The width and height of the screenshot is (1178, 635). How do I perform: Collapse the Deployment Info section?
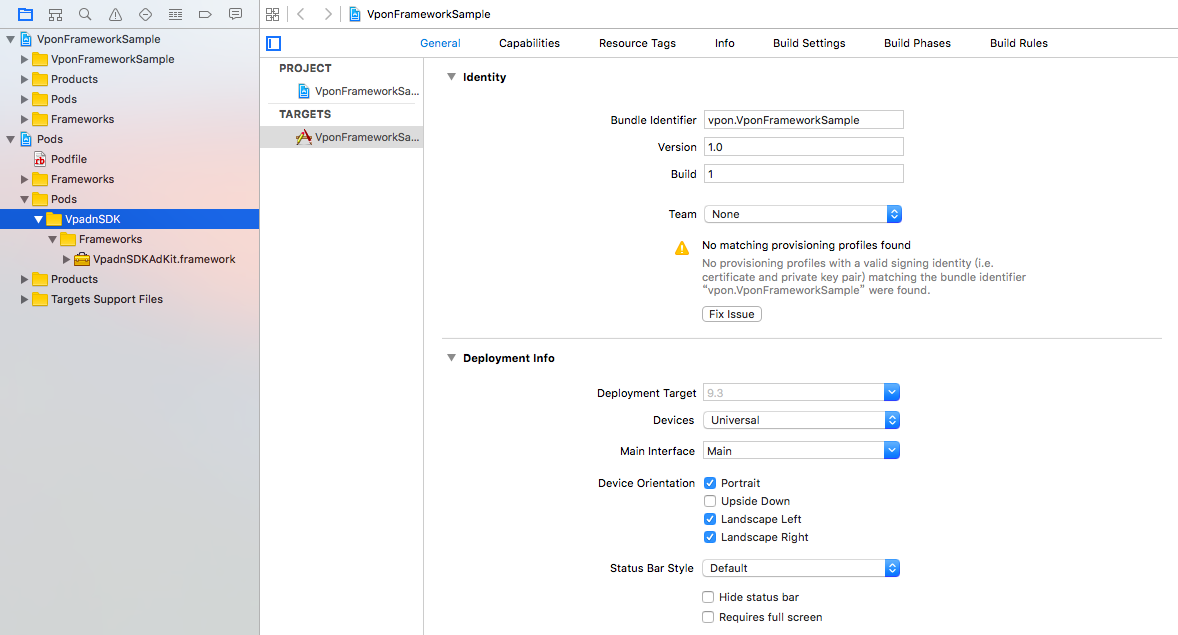(x=452, y=358)
